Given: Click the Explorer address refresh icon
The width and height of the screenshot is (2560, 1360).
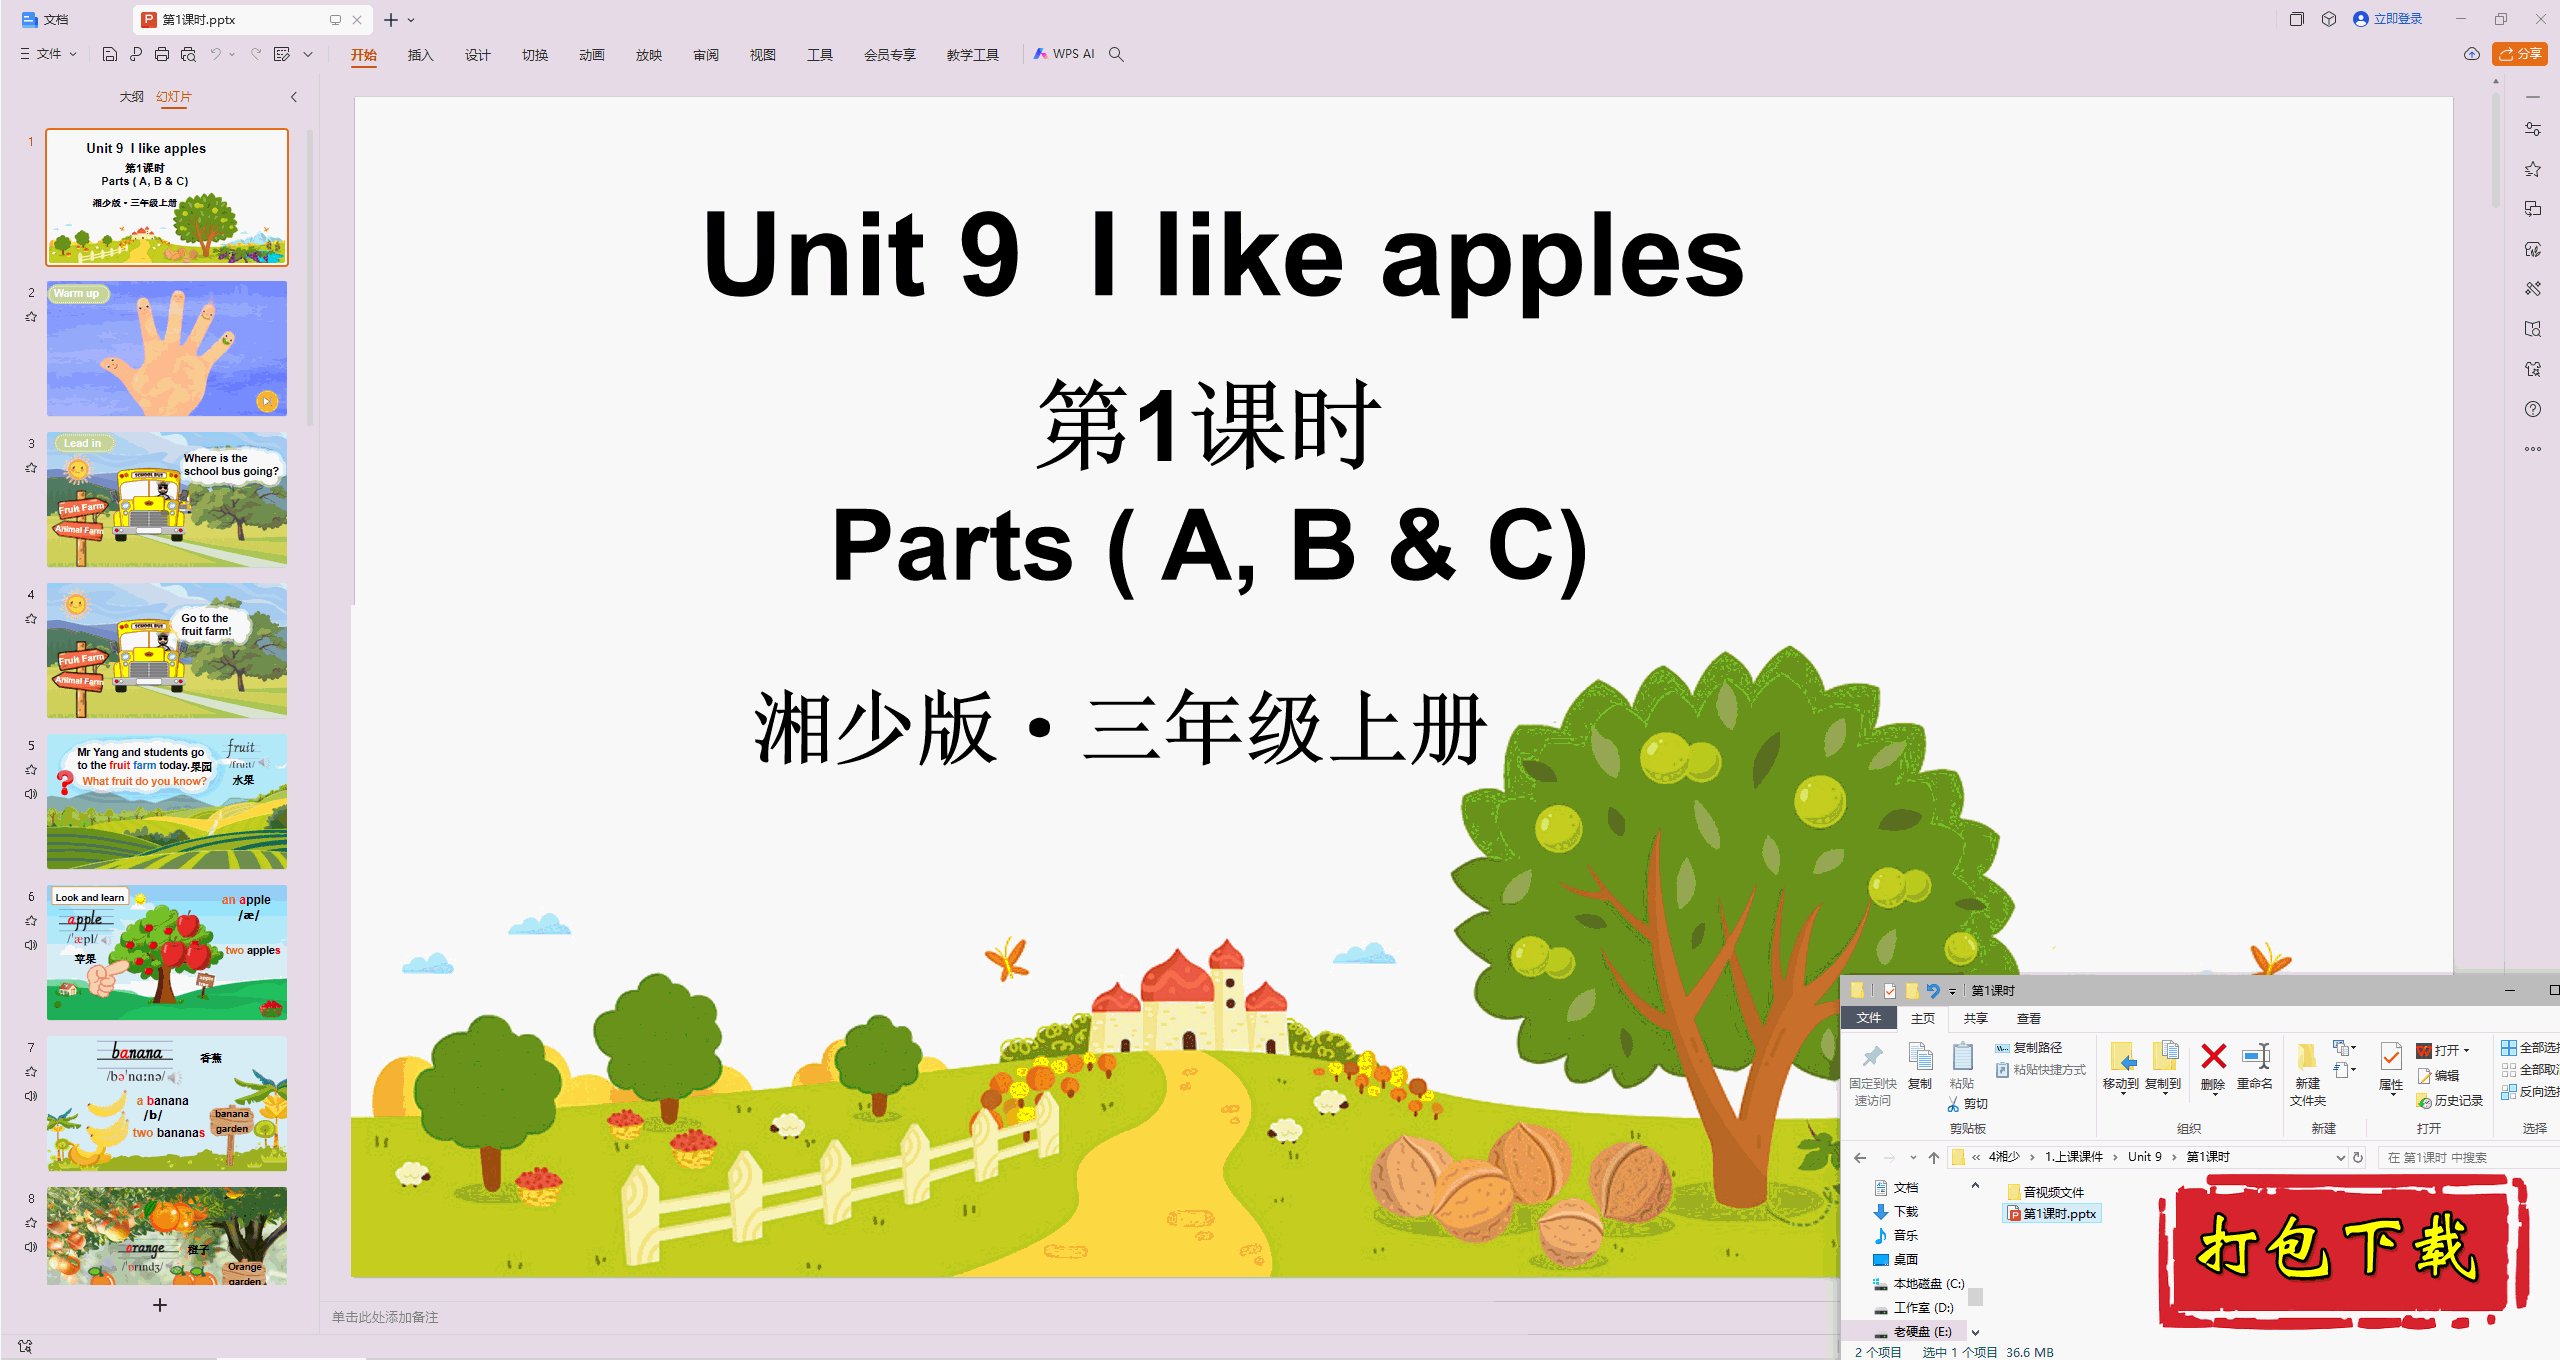Looking at the screenshot, I should (2358, 1157).
